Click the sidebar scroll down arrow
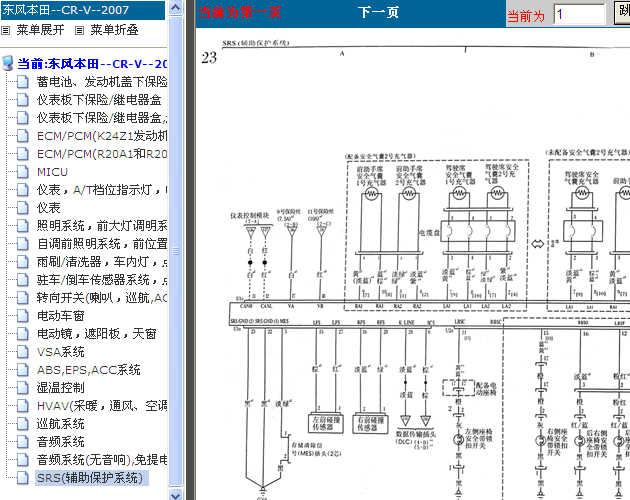 (176, 494)
